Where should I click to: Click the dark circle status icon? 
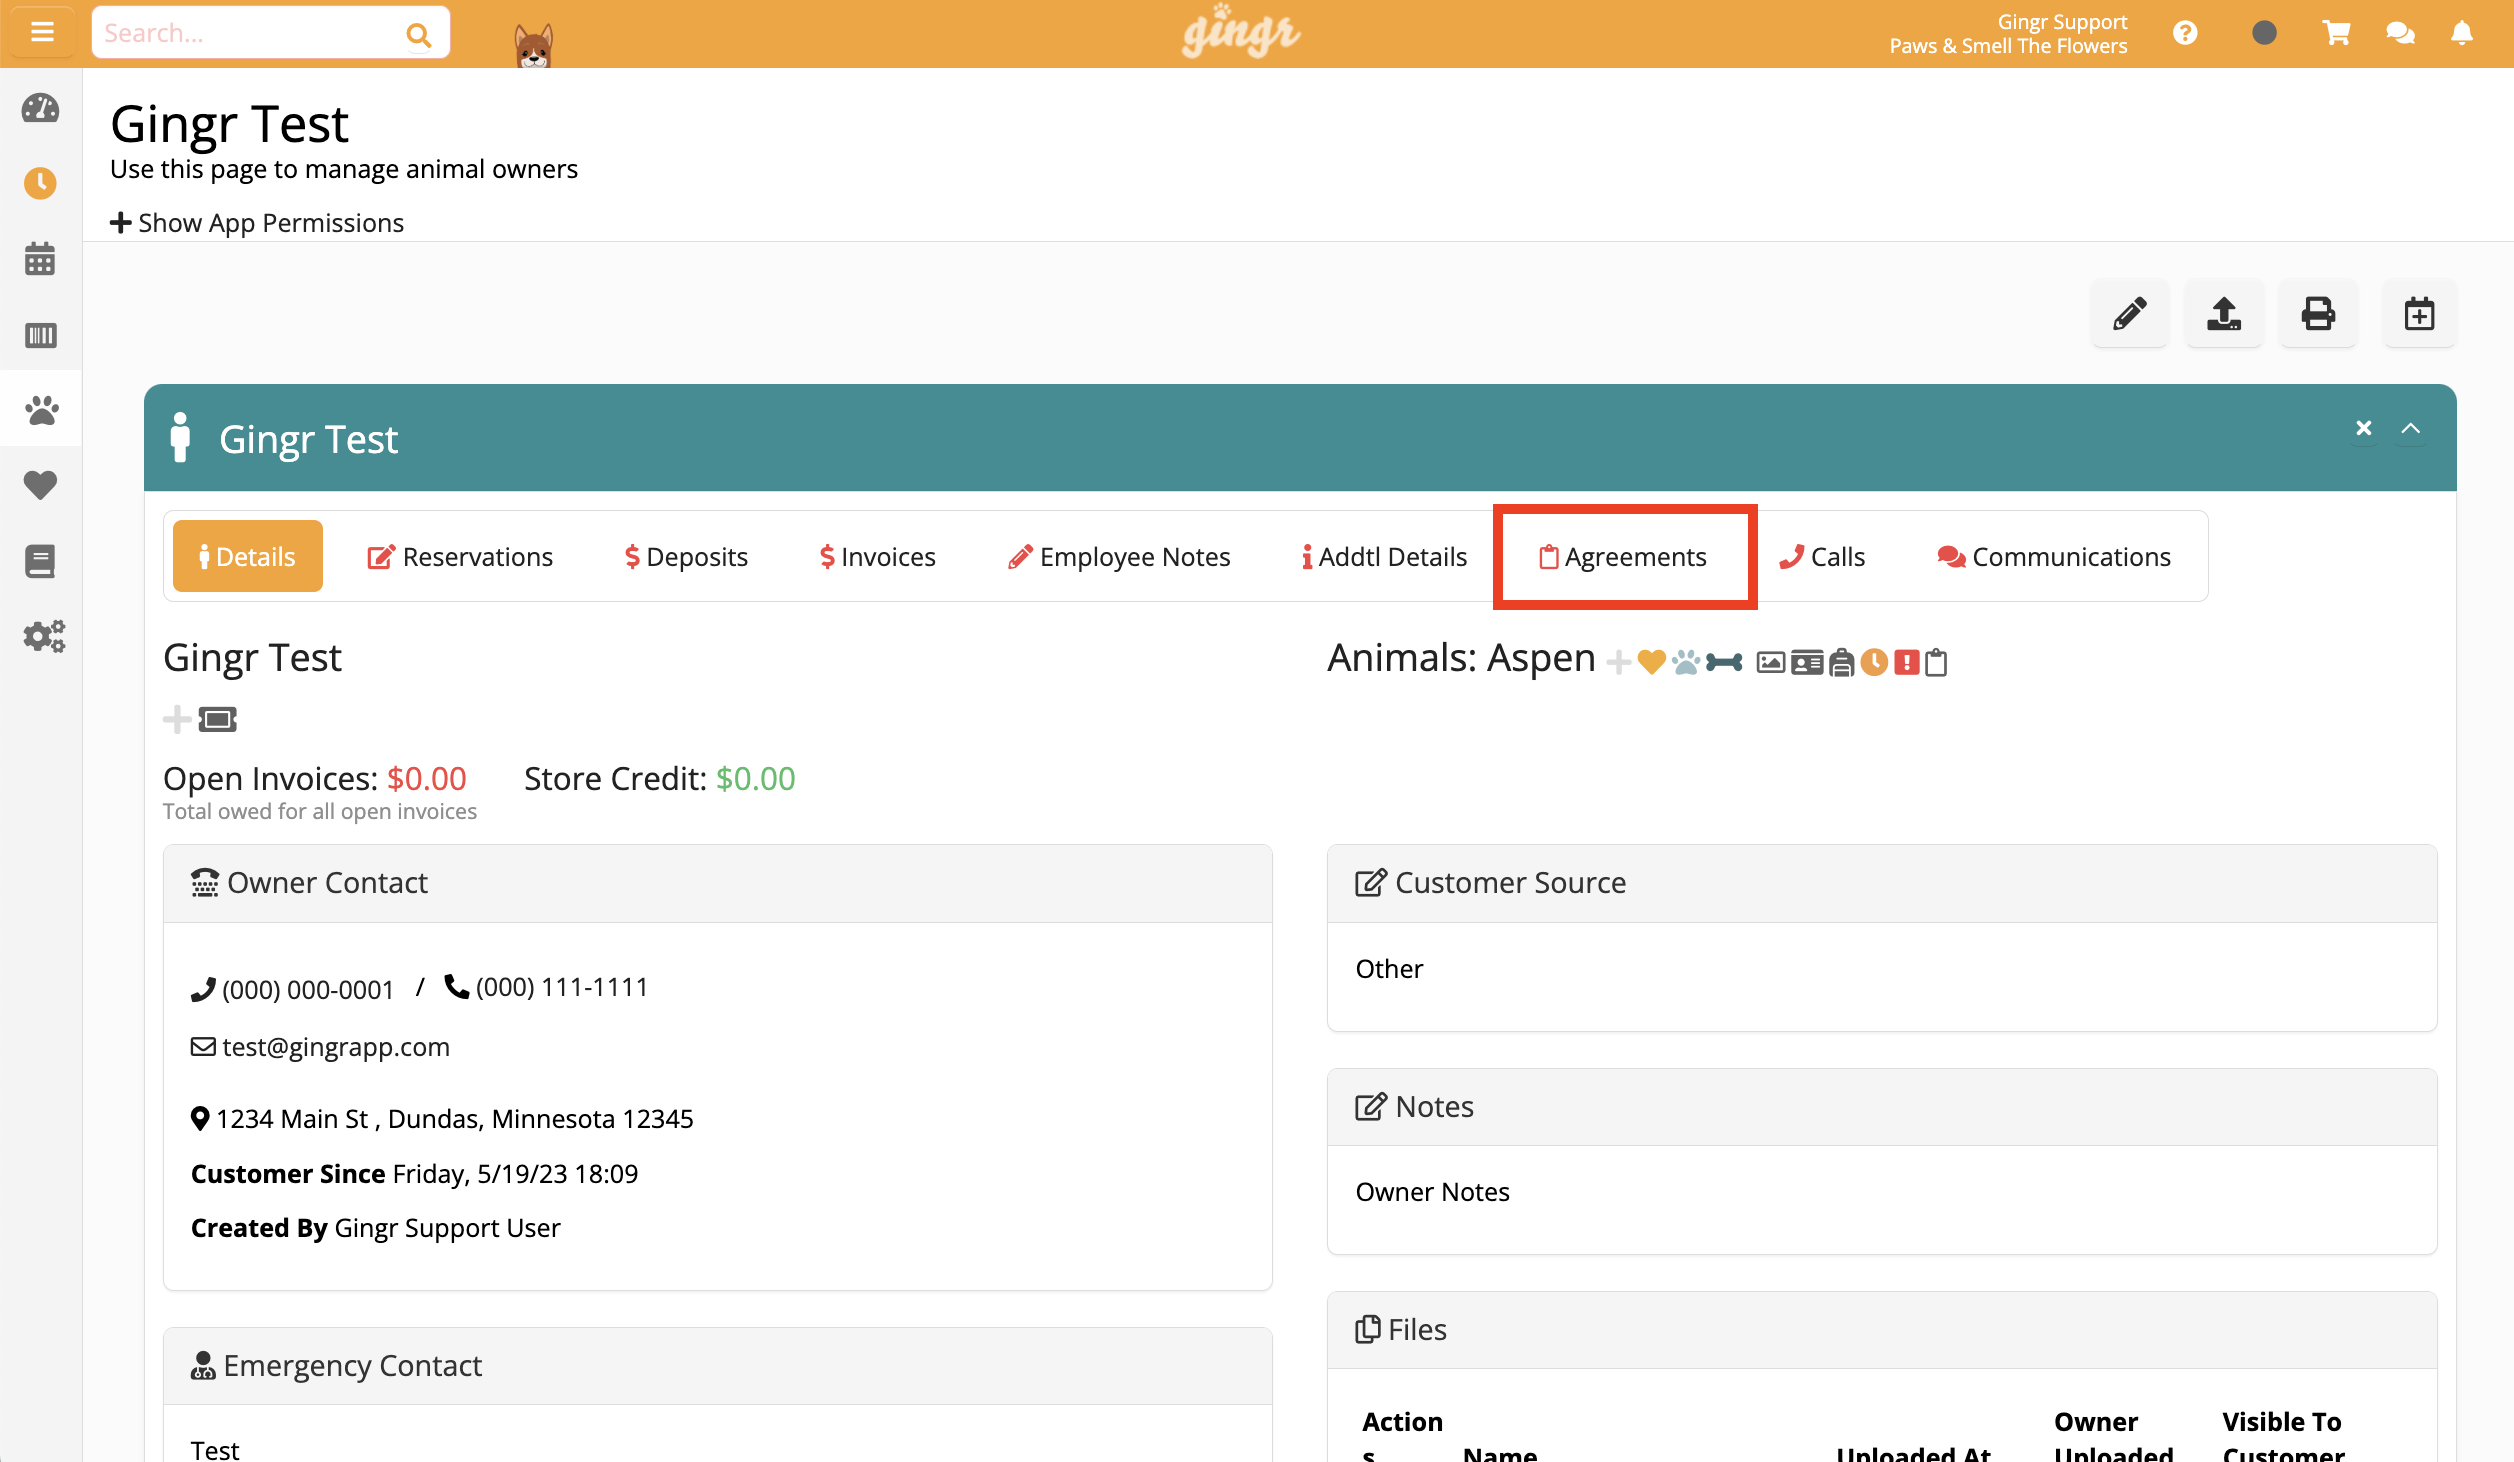[2264, 33]
